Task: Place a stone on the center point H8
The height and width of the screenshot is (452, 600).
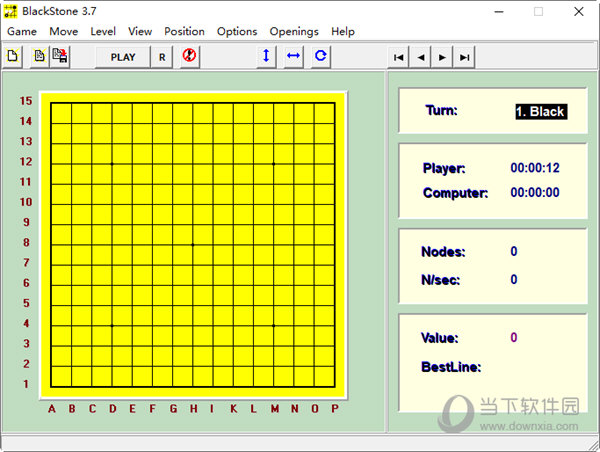Action: click(x=193, y=244)
